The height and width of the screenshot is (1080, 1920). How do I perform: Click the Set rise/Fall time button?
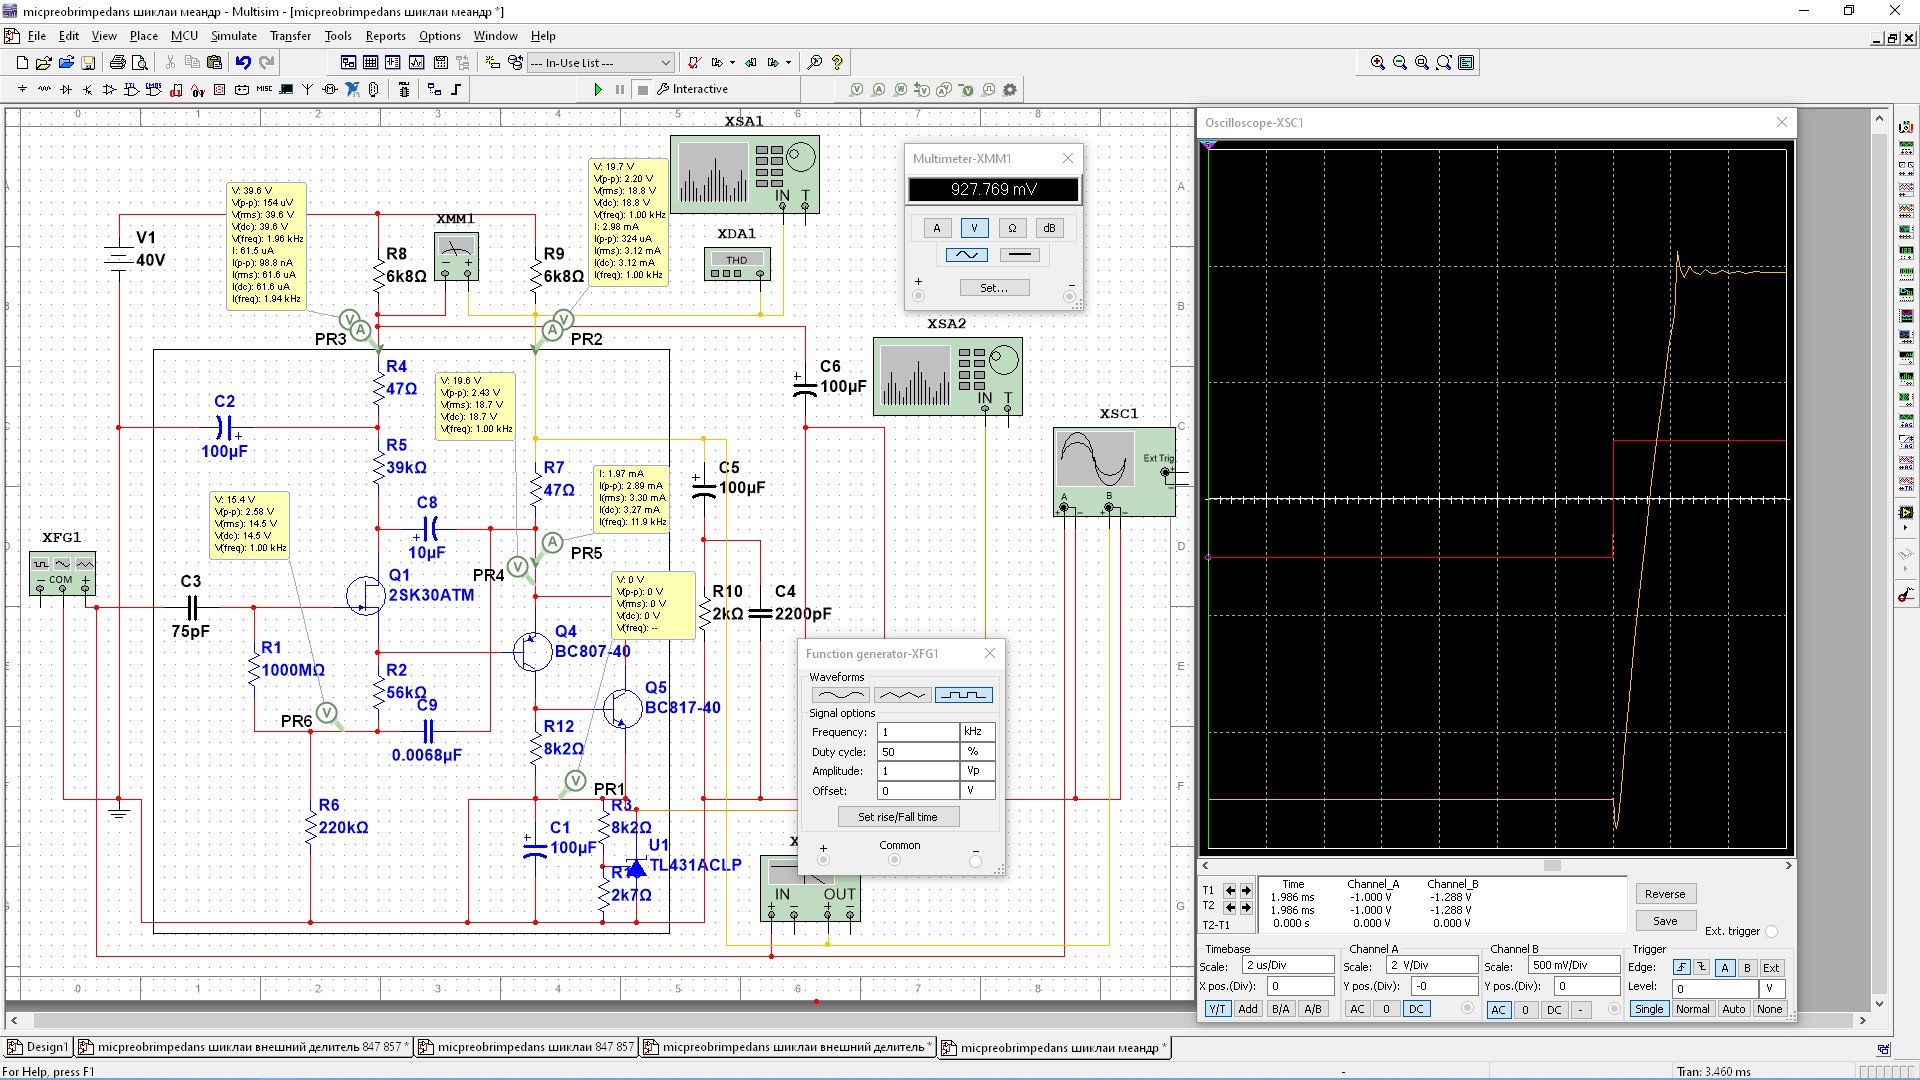point(897,817)
